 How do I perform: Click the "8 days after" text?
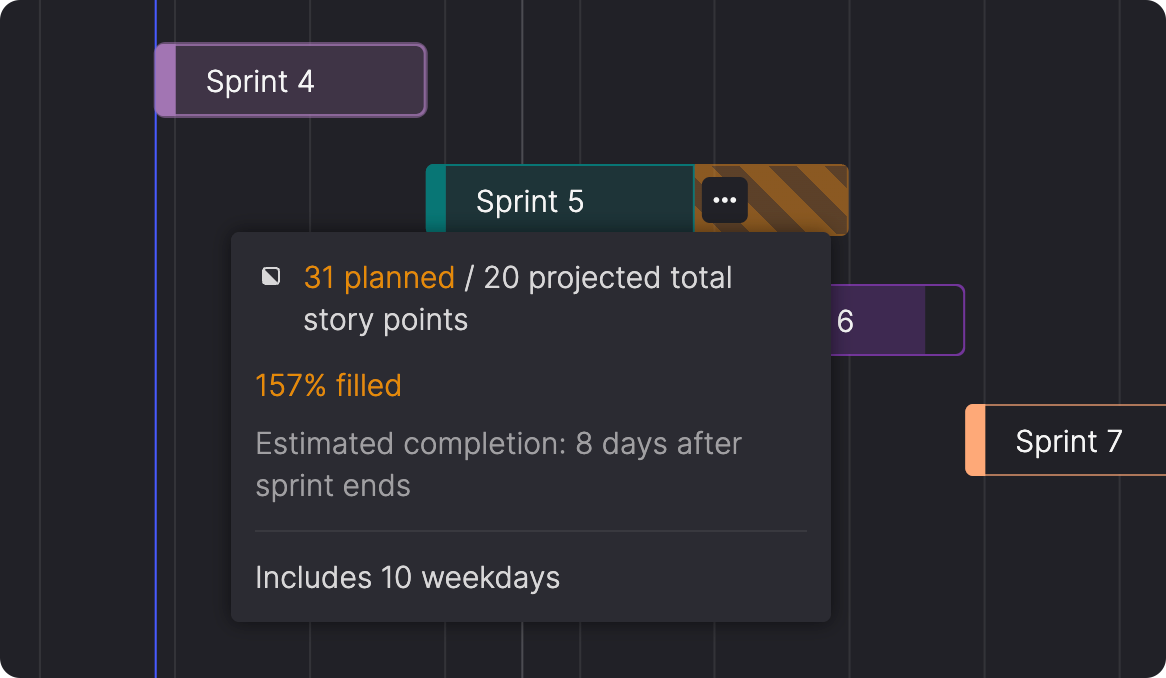coord(658,443)
